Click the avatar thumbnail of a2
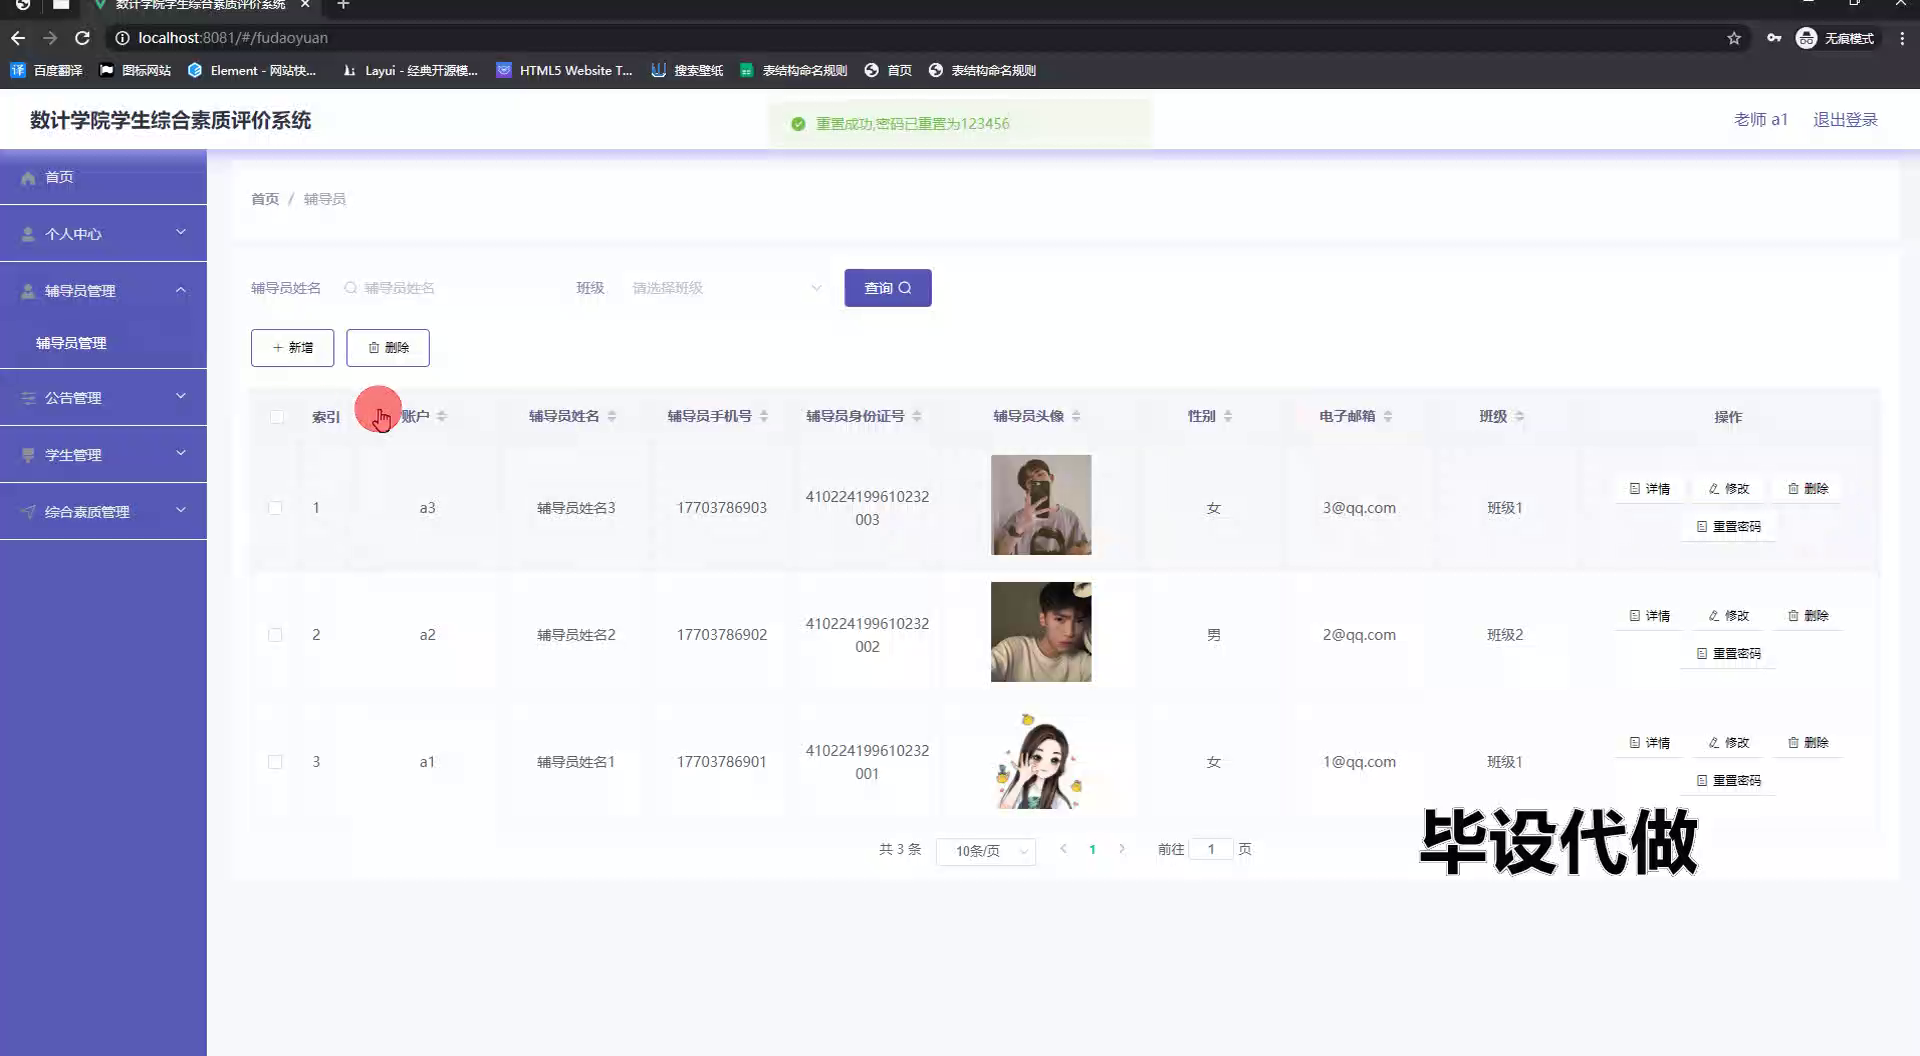Screen dimensions: 1920x1056 point(1041,632)
